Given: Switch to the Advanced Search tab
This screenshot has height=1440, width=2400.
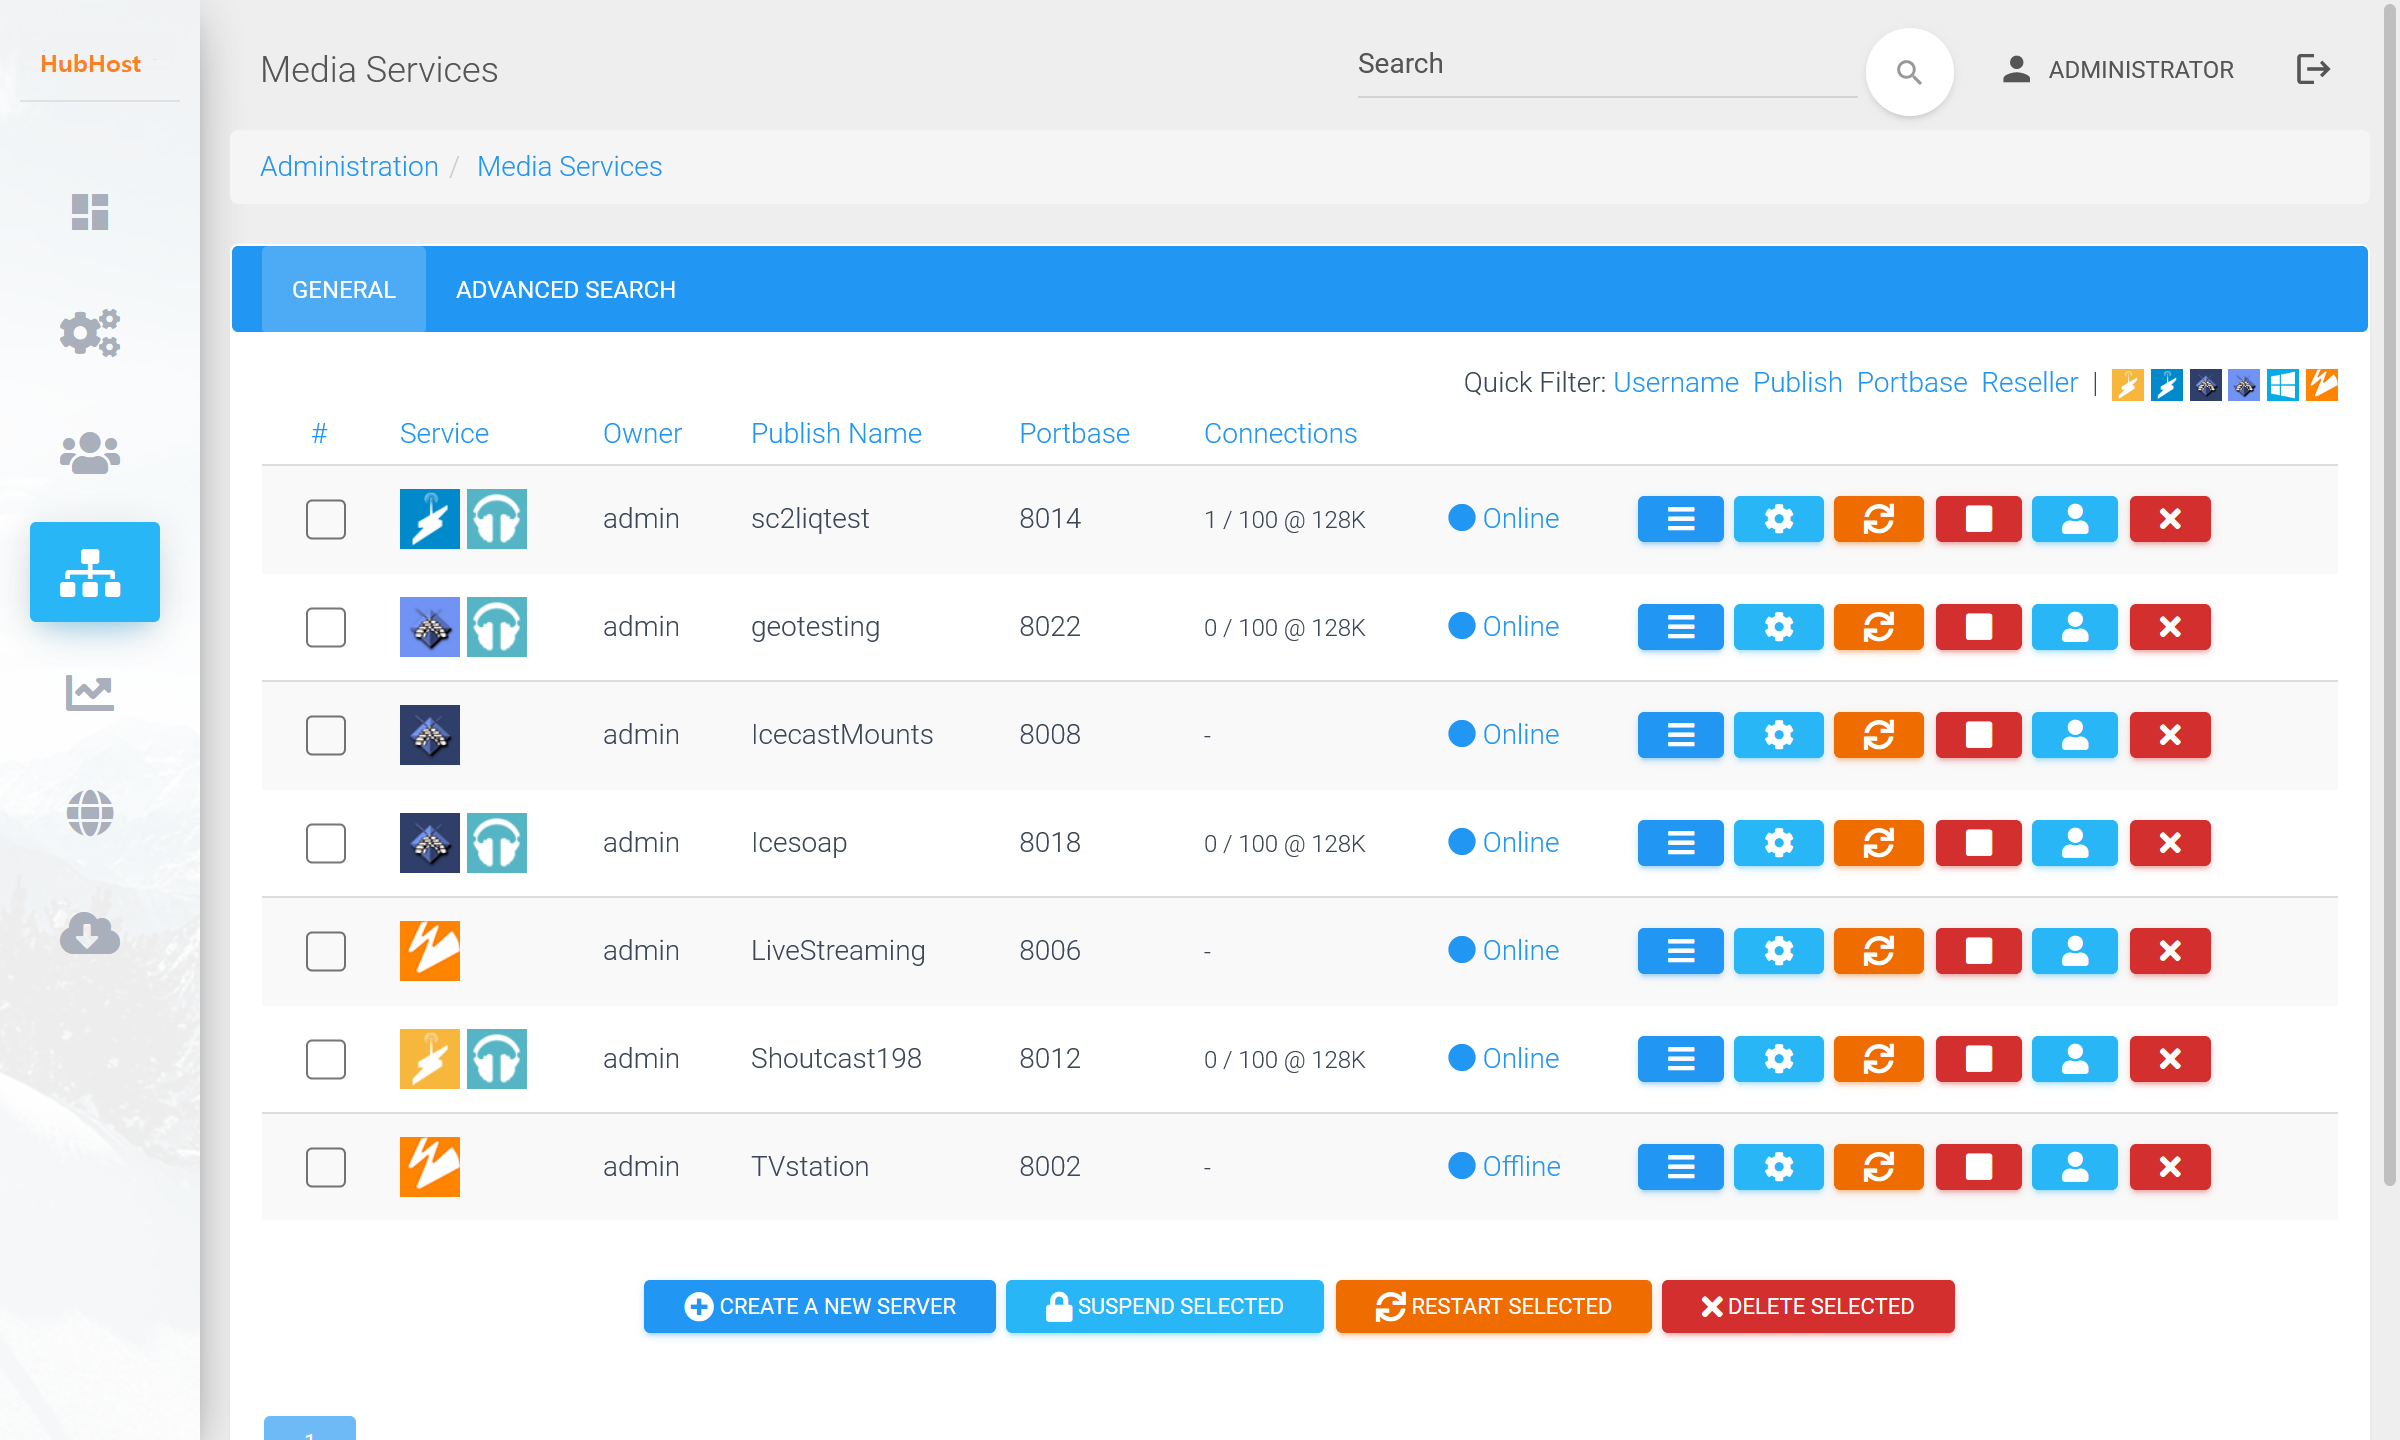Looking at the screenshot, I should pyautogui.click(x=566, y=290).
